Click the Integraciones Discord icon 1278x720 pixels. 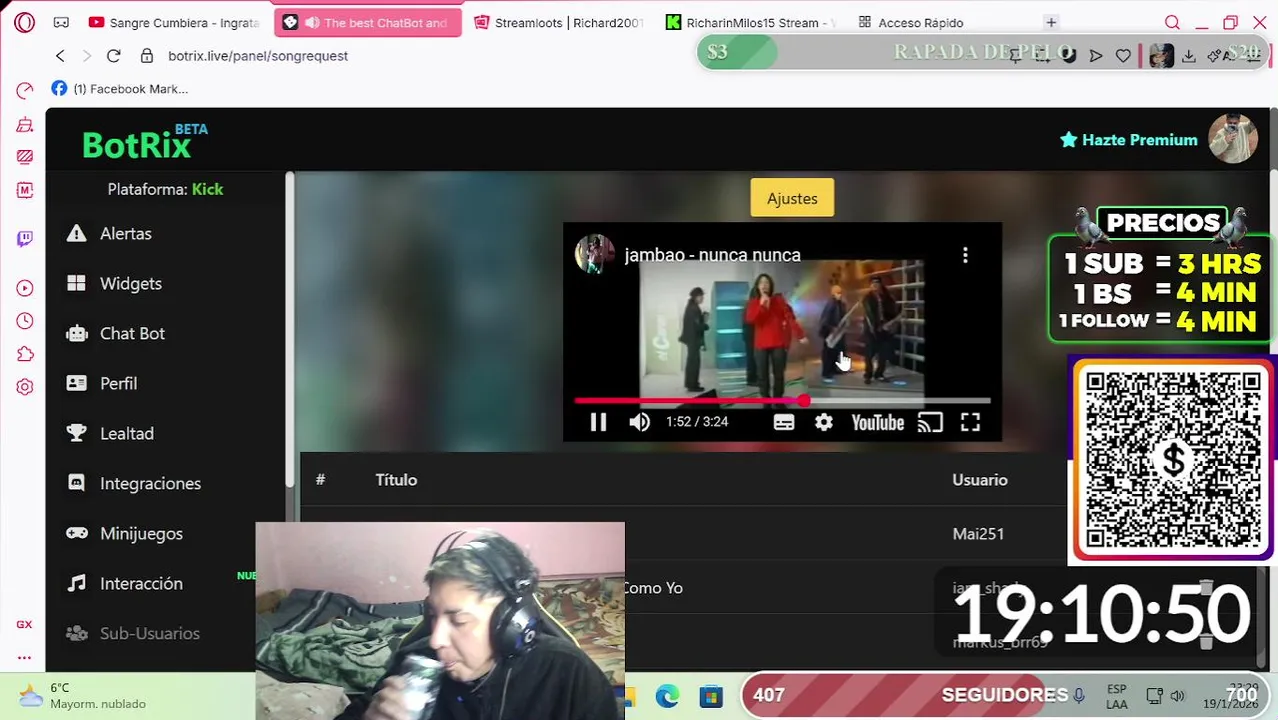[76, 483]
